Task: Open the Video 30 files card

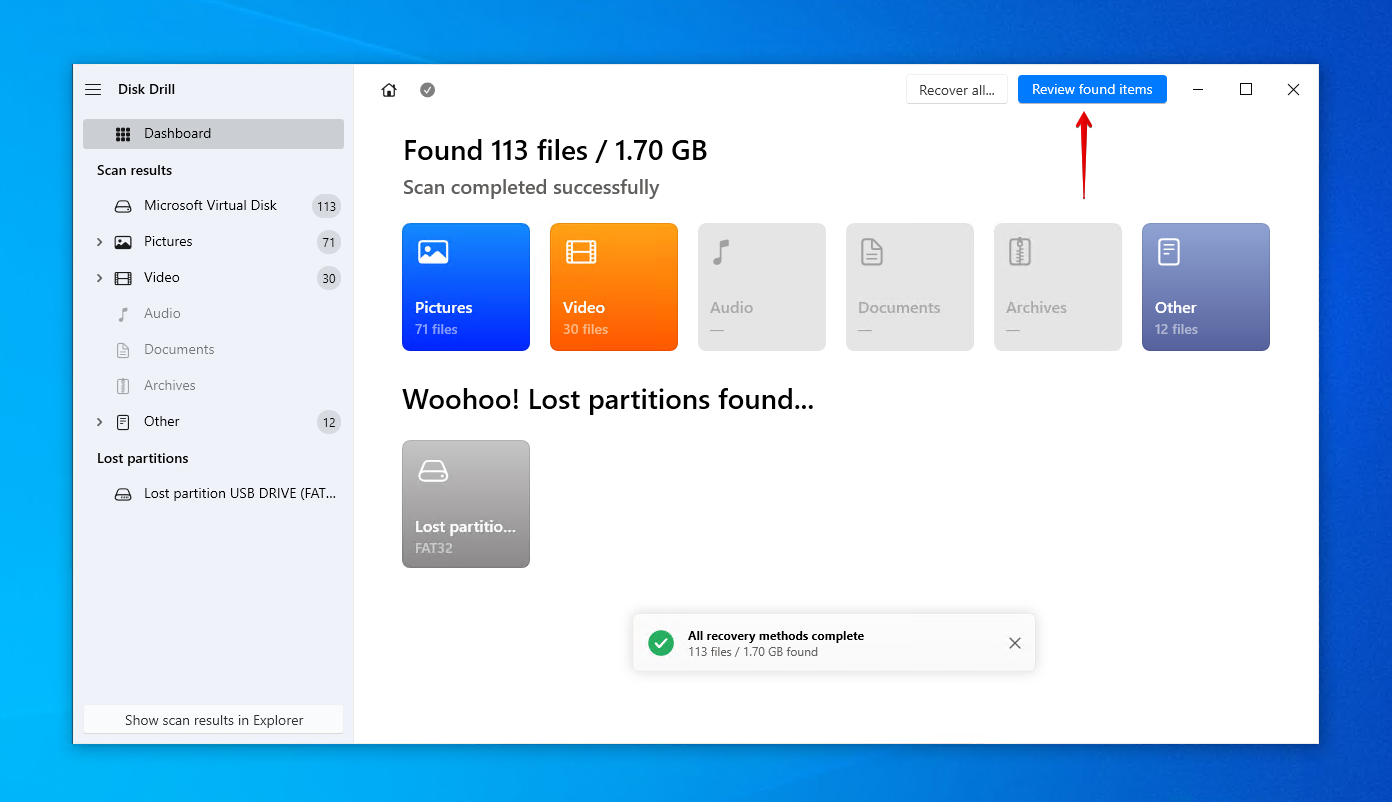Action: (x=614, y=287)
